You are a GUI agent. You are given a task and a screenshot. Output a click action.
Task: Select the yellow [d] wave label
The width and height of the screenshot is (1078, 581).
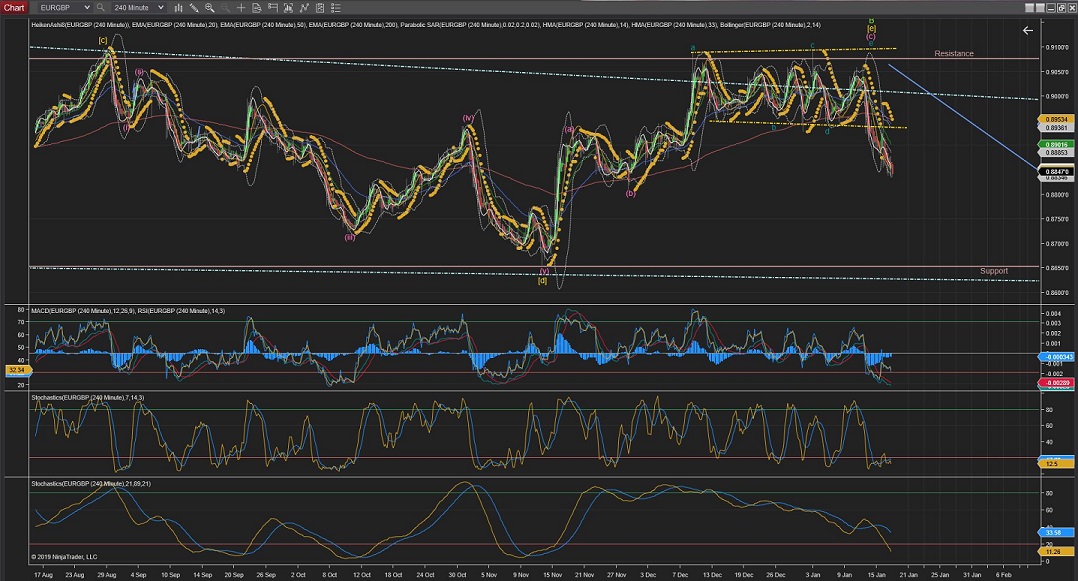coord(542,281)
